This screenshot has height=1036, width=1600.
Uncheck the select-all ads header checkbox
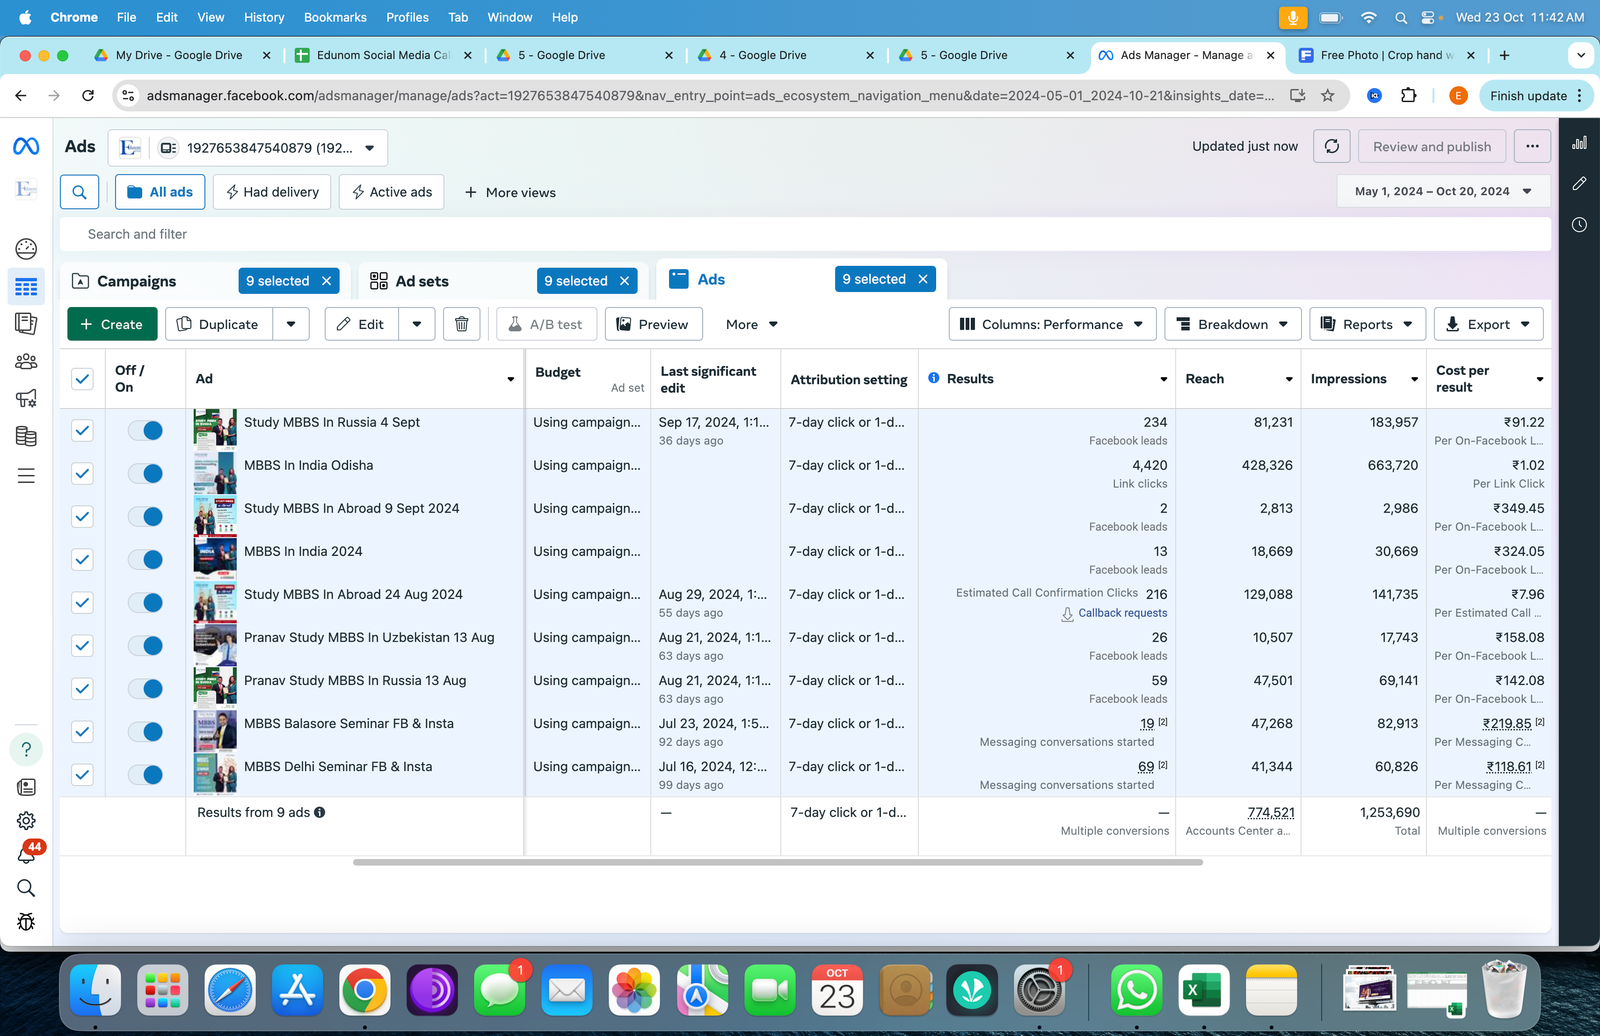click(82, 379)
